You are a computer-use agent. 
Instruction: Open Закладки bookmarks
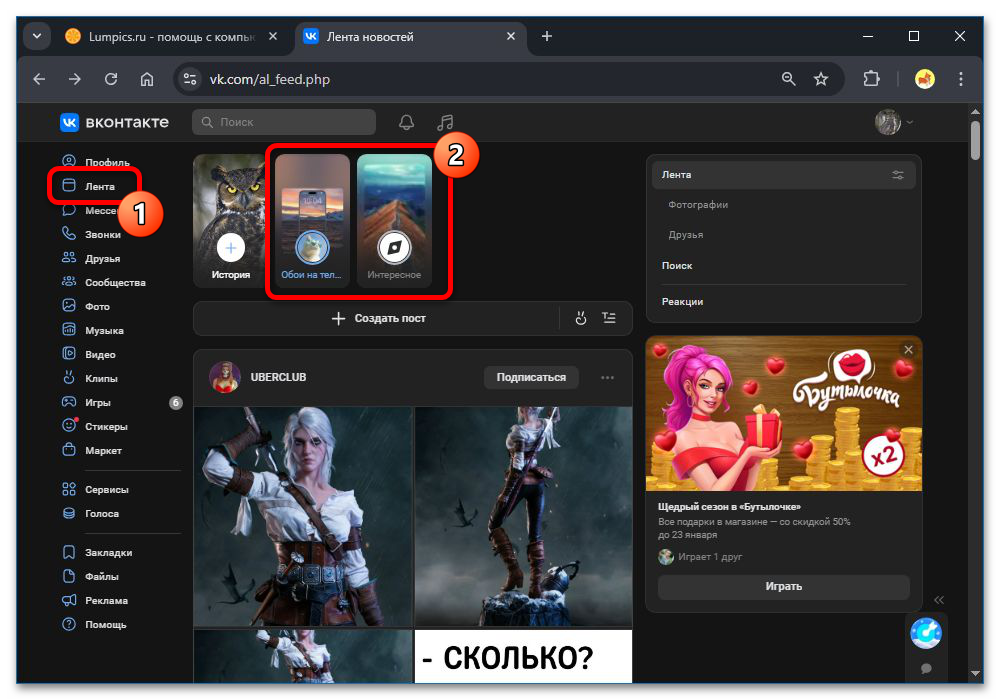click(x=96, y=552)
